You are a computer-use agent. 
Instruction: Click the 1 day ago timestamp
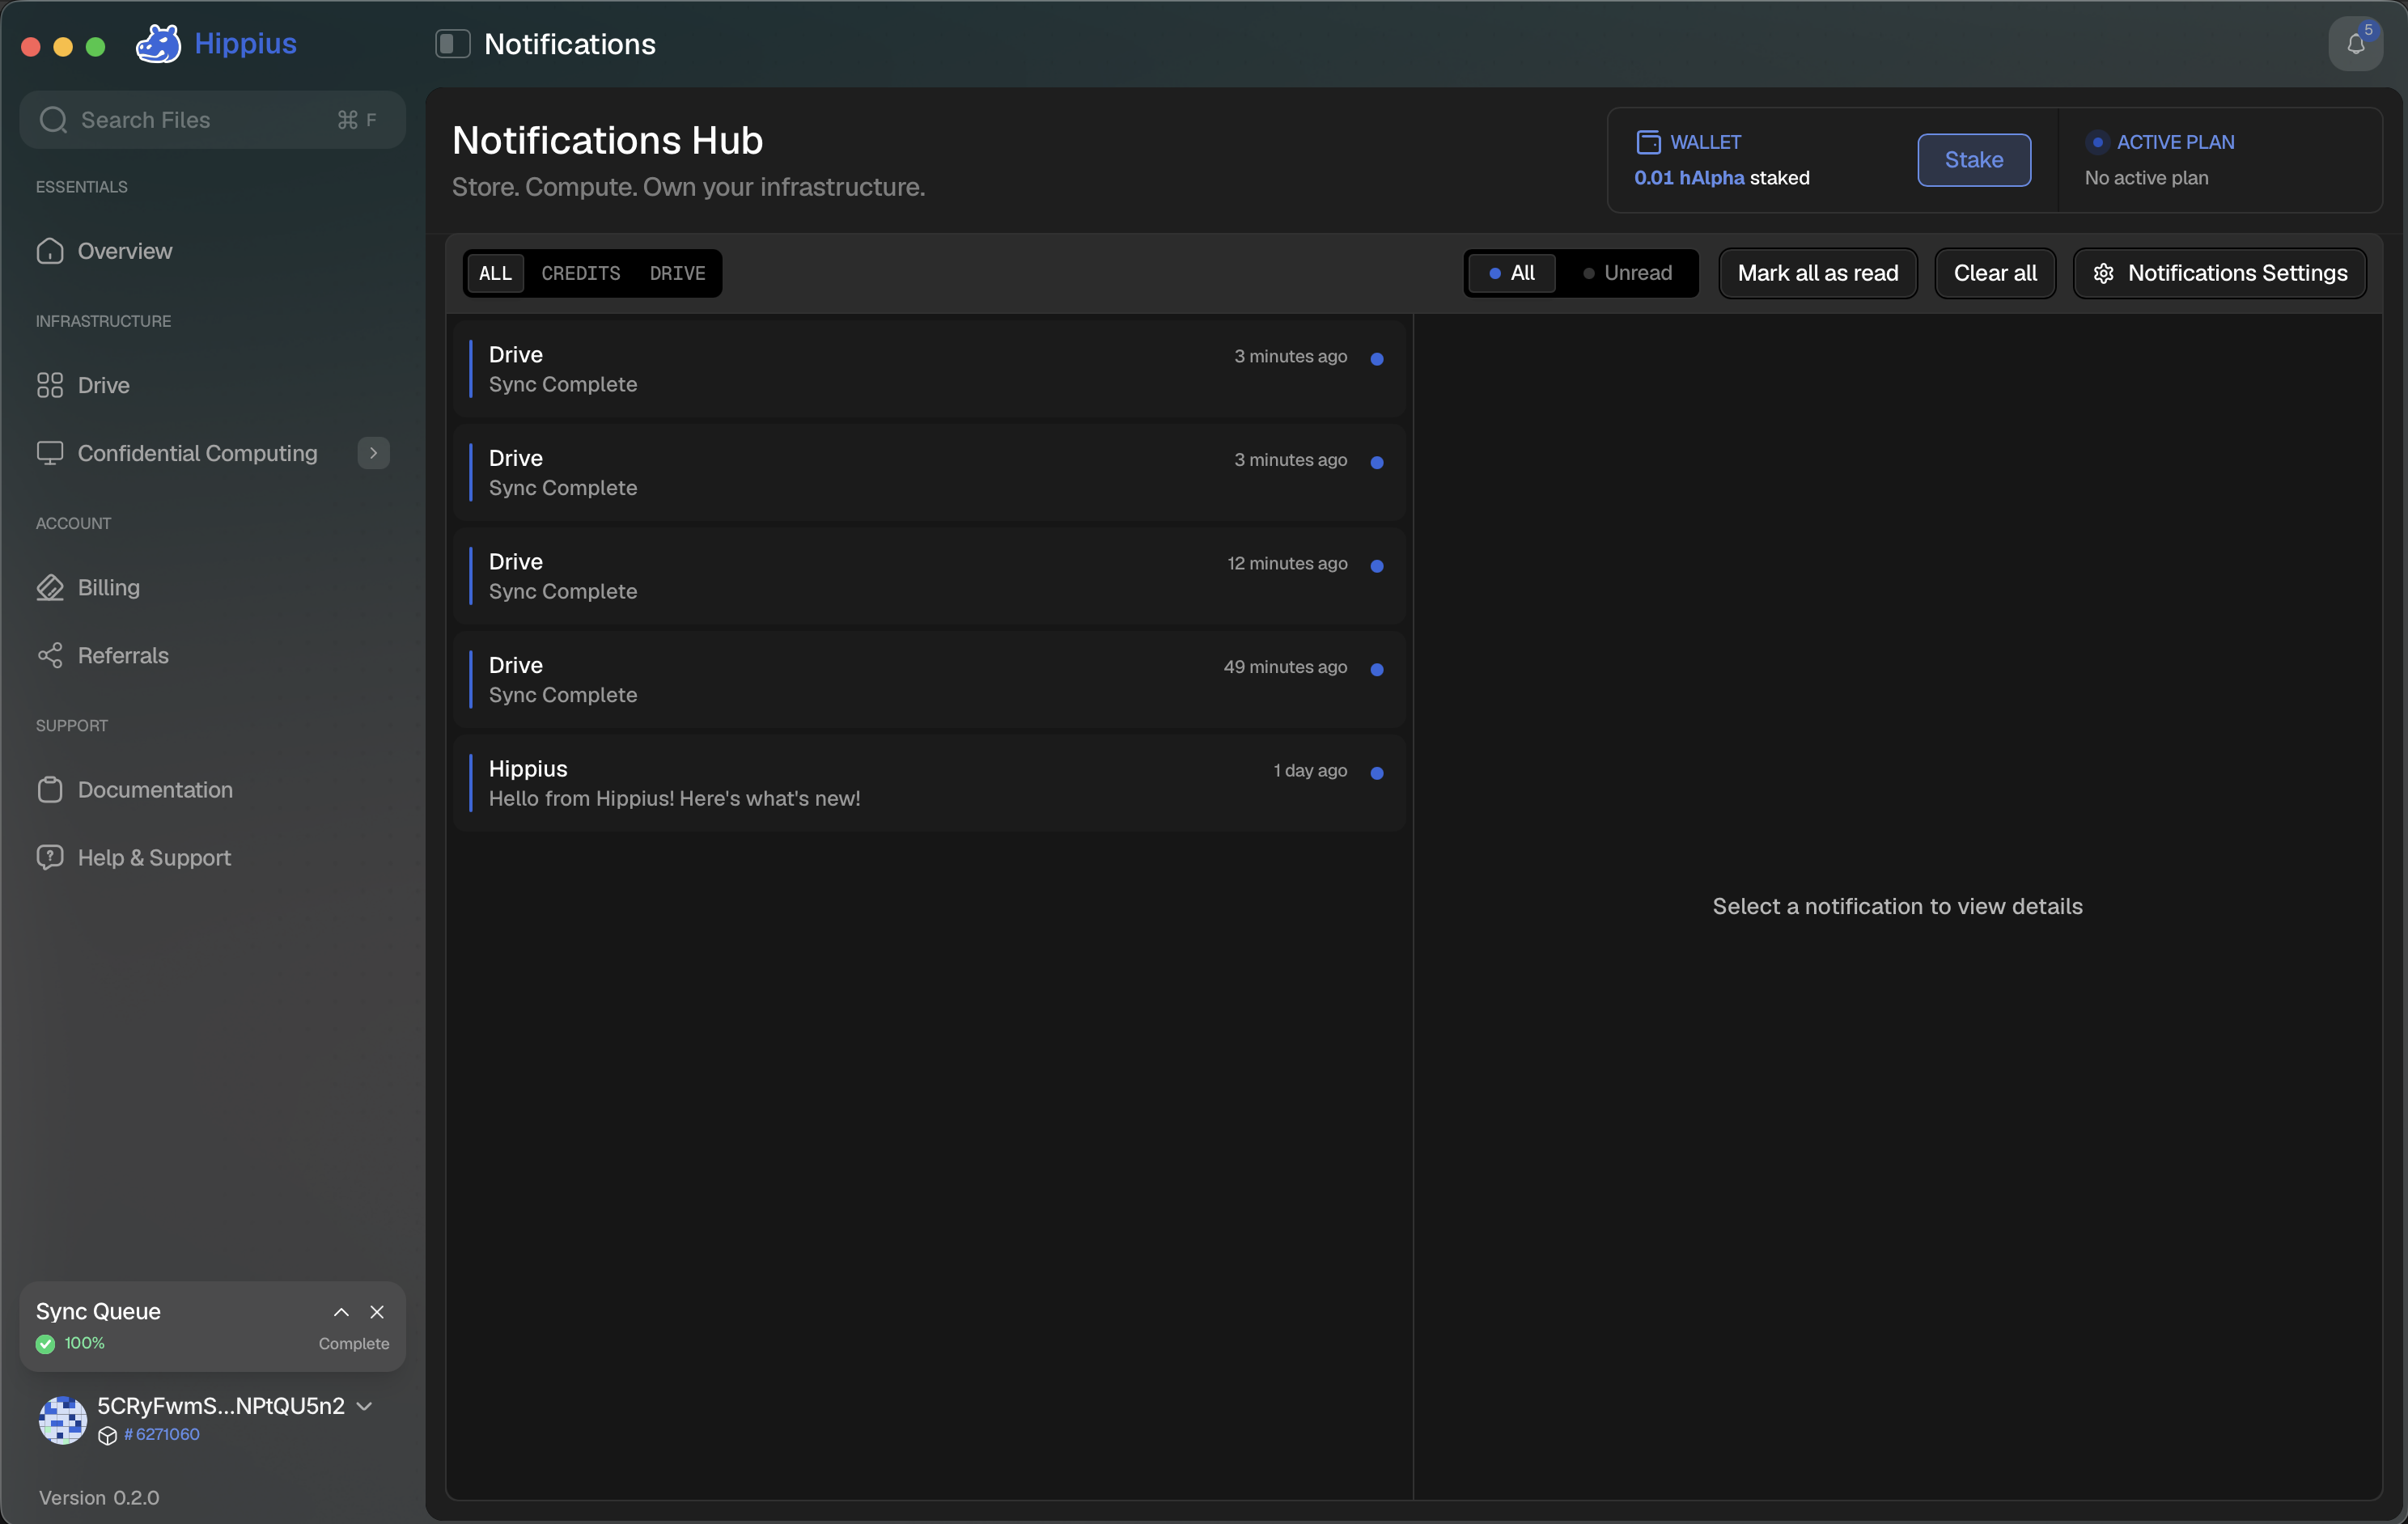point(1310,770)
